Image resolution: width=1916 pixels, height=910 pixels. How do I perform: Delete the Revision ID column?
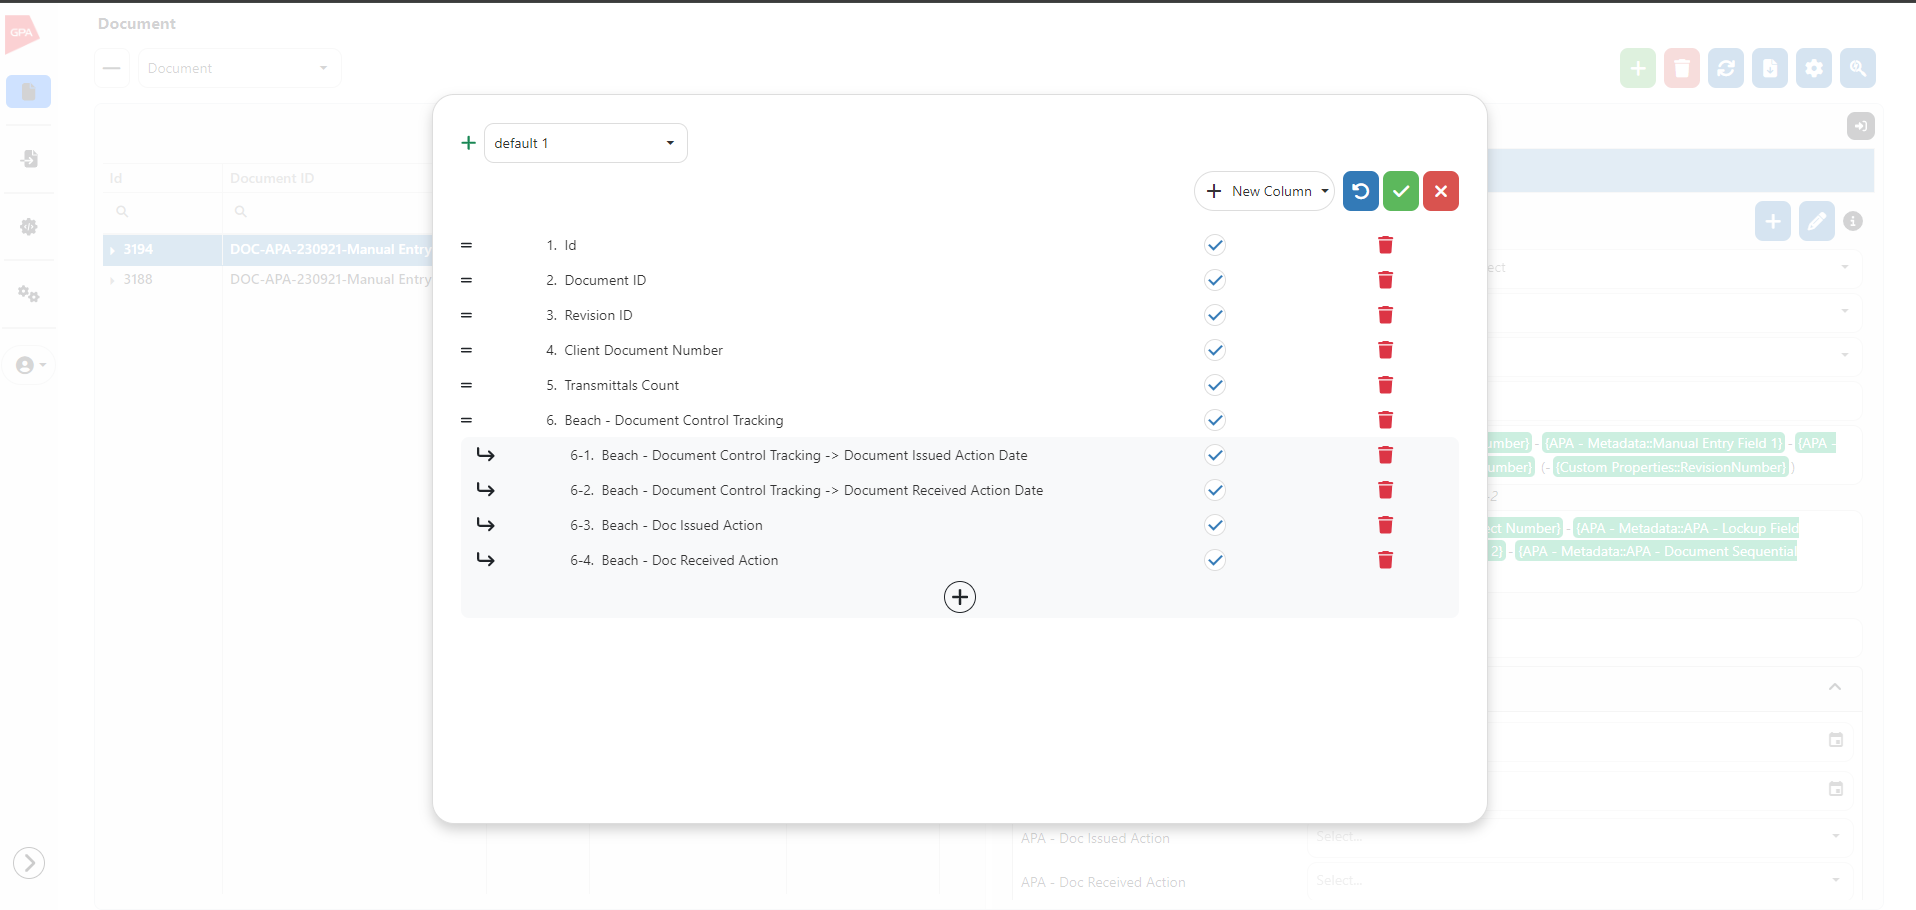pyautogui.click(x=1385, y=315)
